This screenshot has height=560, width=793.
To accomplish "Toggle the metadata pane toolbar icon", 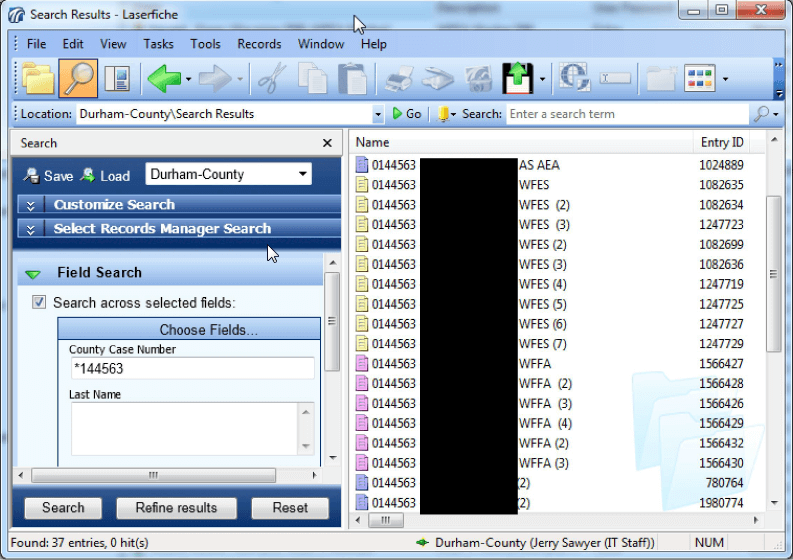I will coord(117,79).
